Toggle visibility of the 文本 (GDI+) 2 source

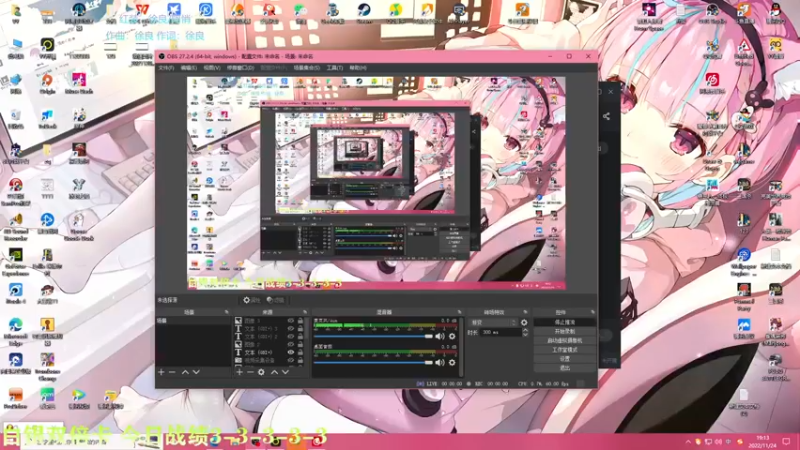pyautogui.click(x=291, y=337)
